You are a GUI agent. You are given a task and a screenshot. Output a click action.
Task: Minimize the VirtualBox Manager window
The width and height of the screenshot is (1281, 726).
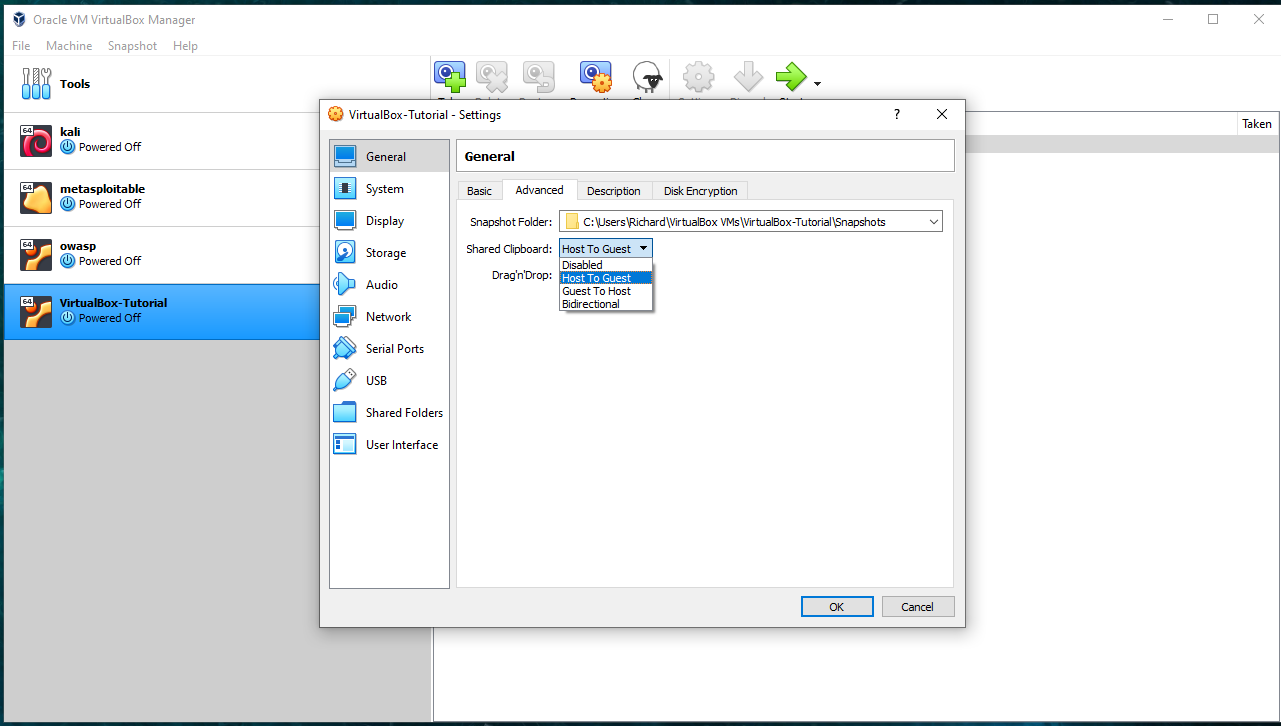point(1167,19)
